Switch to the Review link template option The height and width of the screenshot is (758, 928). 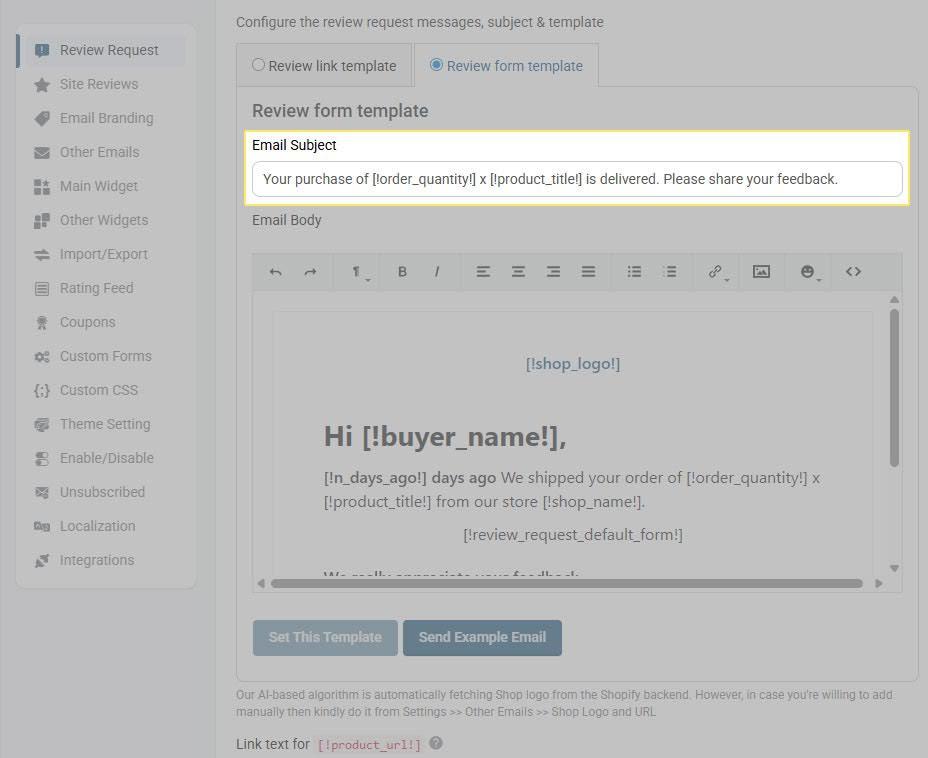(258, 64)
